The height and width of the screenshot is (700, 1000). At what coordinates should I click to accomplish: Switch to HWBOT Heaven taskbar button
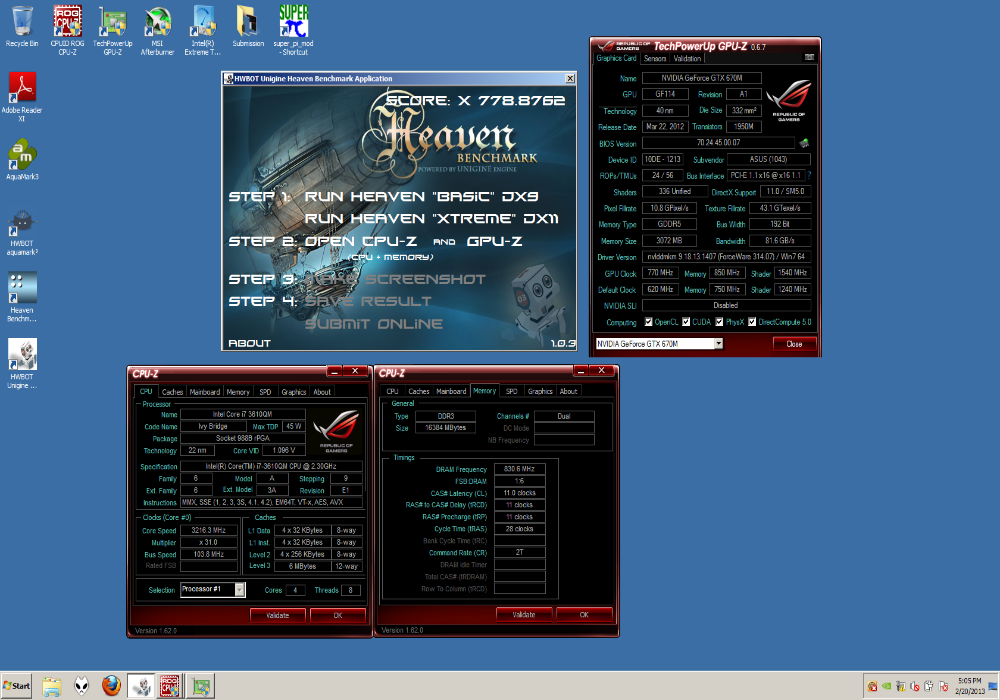141,686
